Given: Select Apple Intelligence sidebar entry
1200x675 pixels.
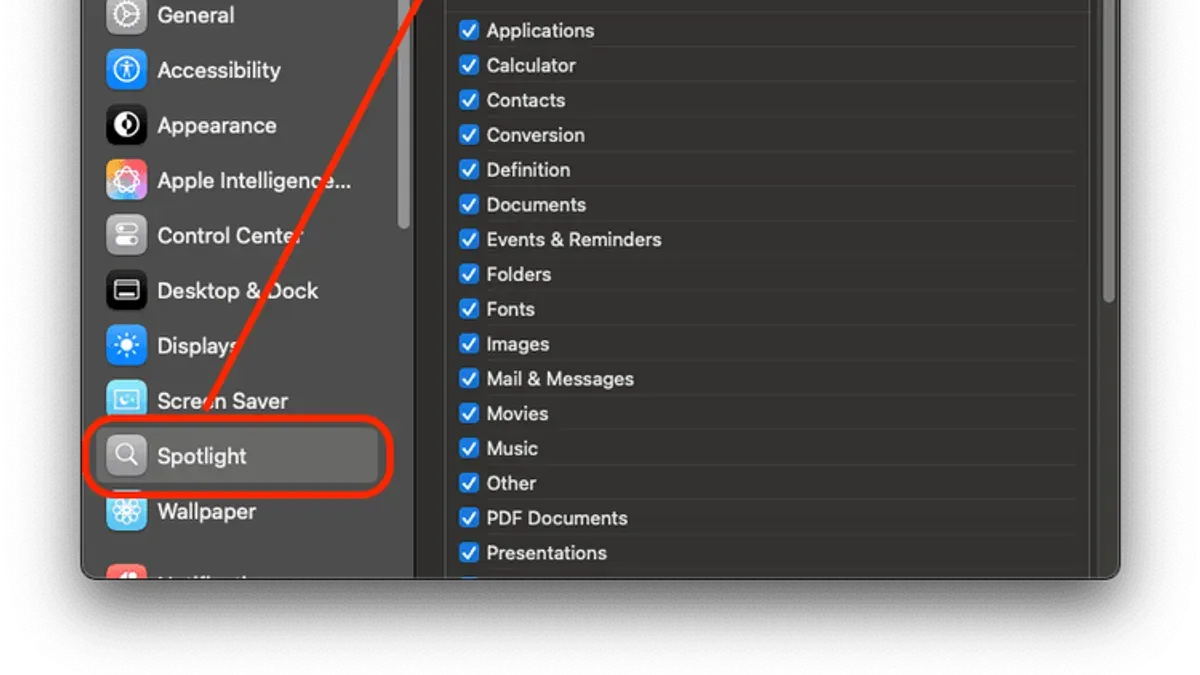Looking at the screenshot, I should [254, 181].
